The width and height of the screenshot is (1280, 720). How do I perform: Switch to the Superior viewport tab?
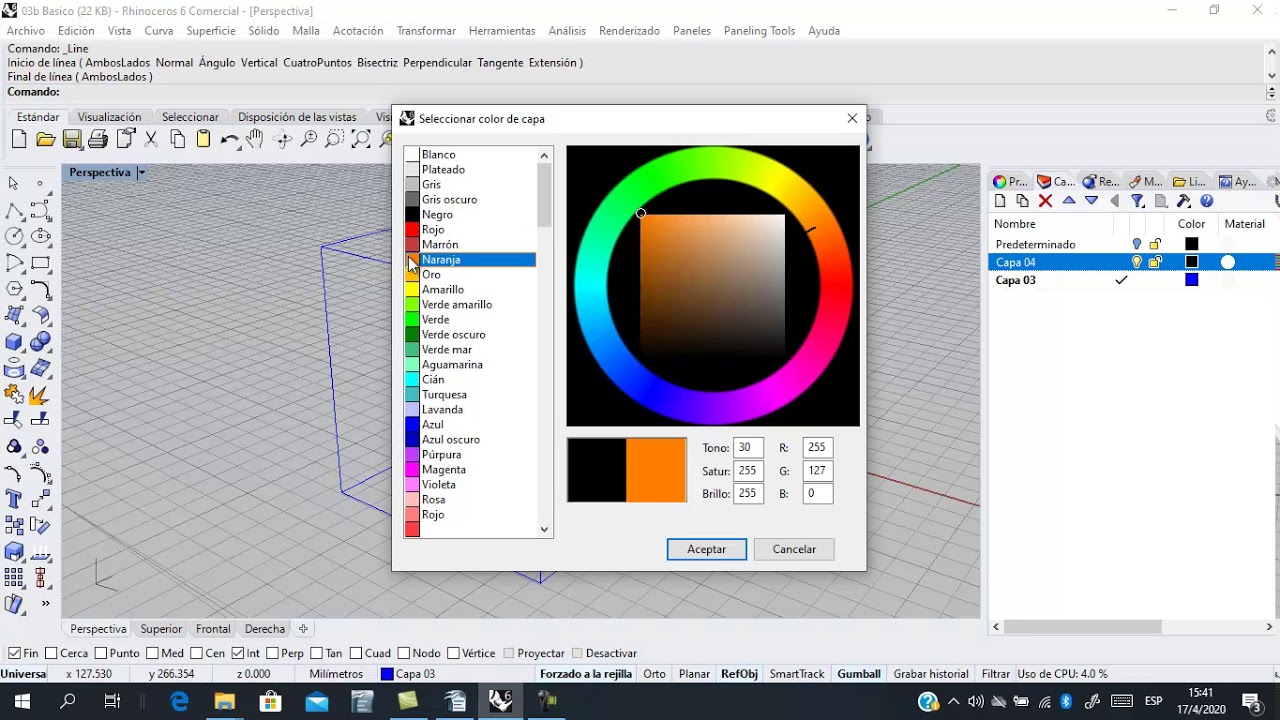(161, 629)
